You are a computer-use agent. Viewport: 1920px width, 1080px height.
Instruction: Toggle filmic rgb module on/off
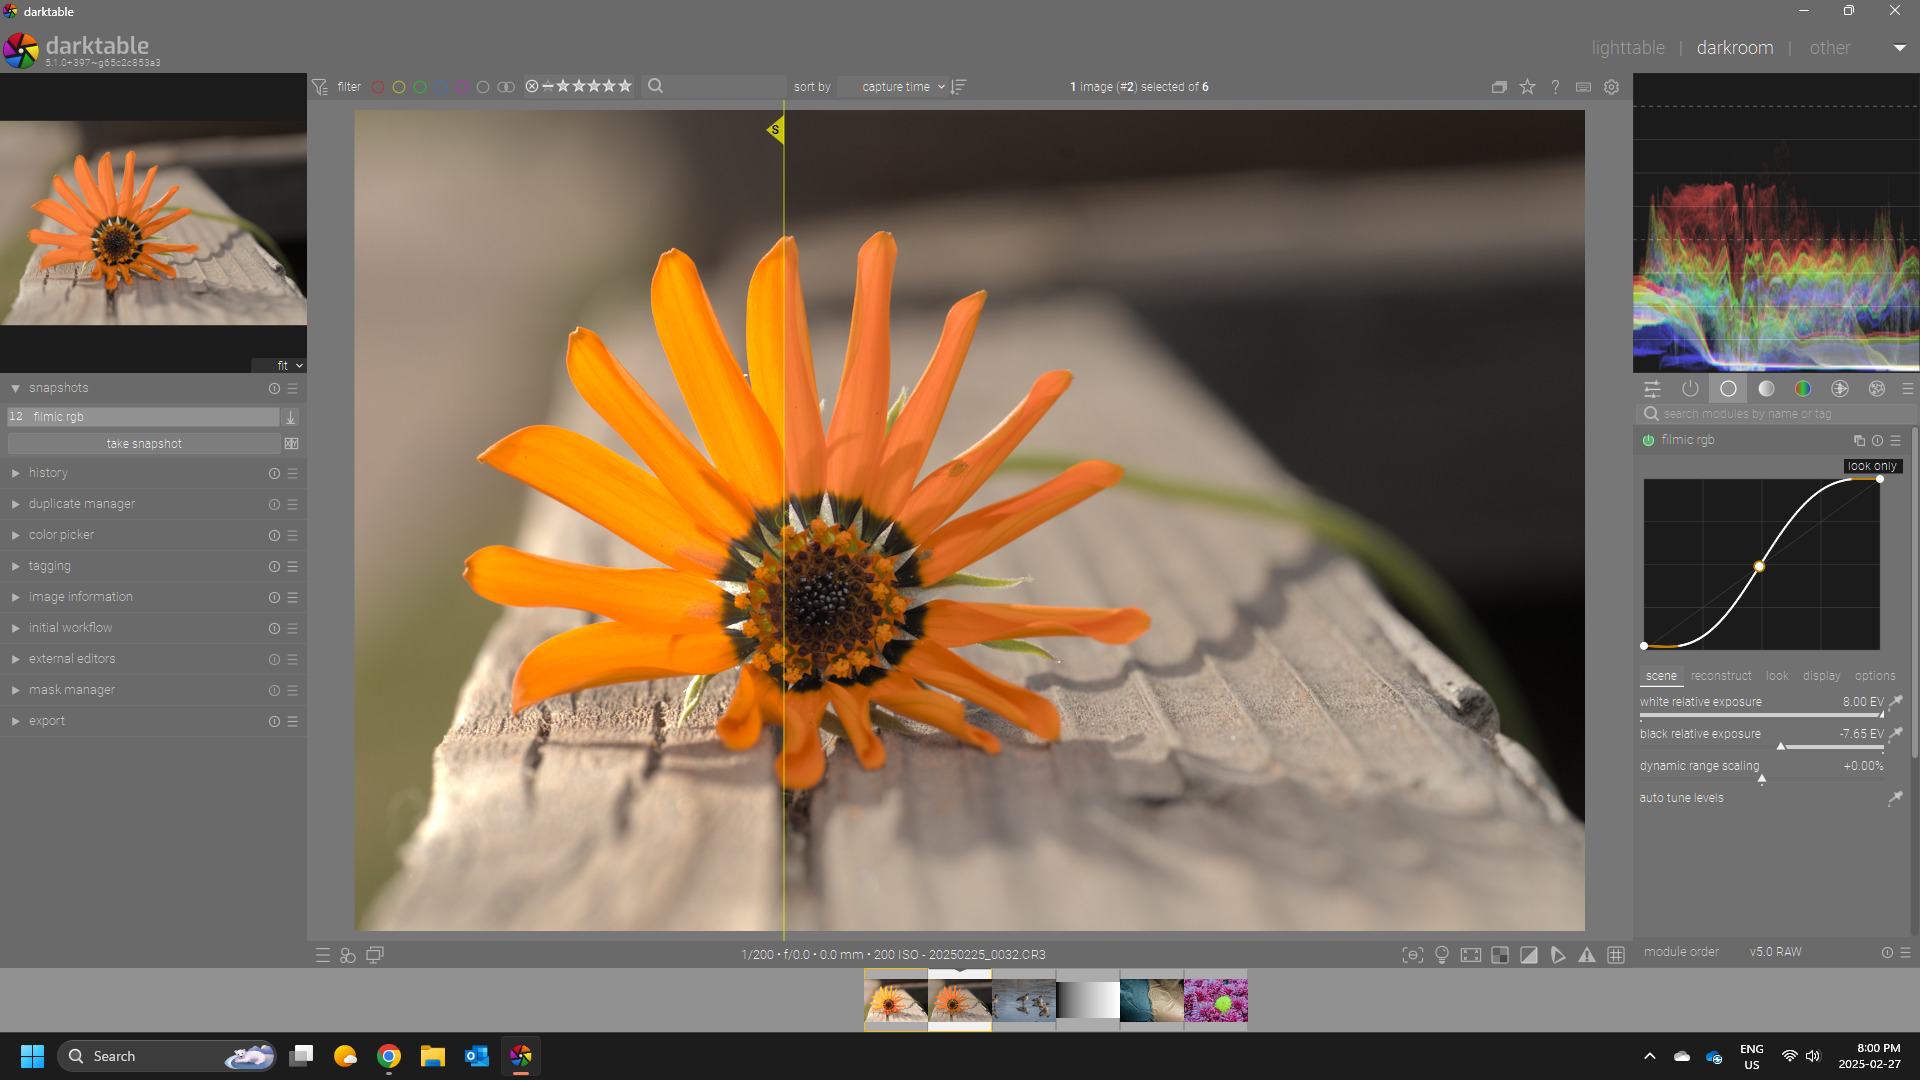pyautogui.click(x=1648, y=440)
